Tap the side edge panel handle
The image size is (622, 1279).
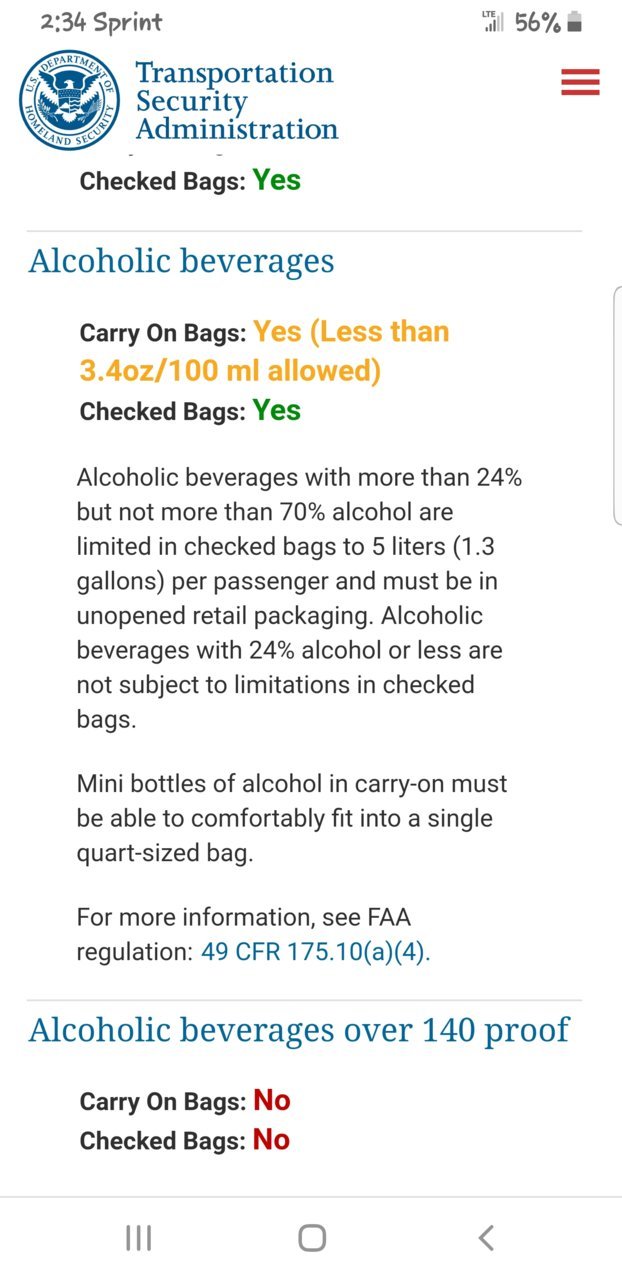[616, 404]
